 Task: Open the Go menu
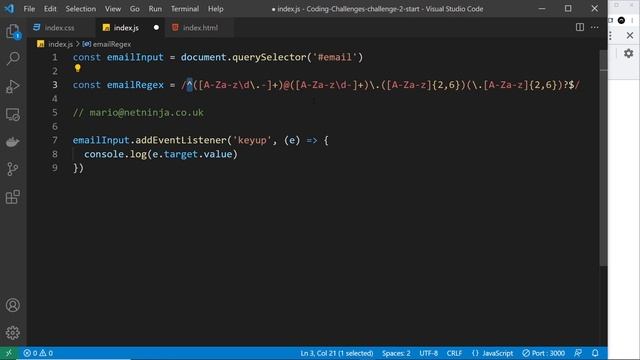pos(134,9)
